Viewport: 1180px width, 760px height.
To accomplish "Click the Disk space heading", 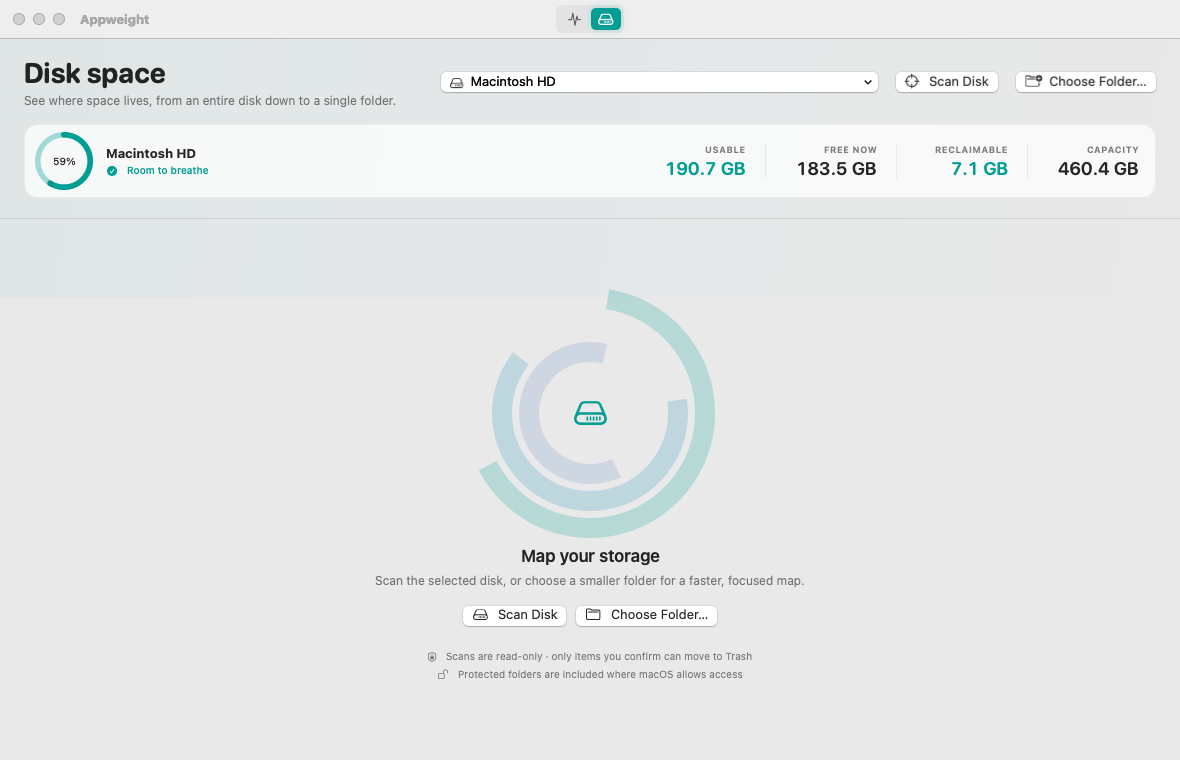I will tap(95, 74).
